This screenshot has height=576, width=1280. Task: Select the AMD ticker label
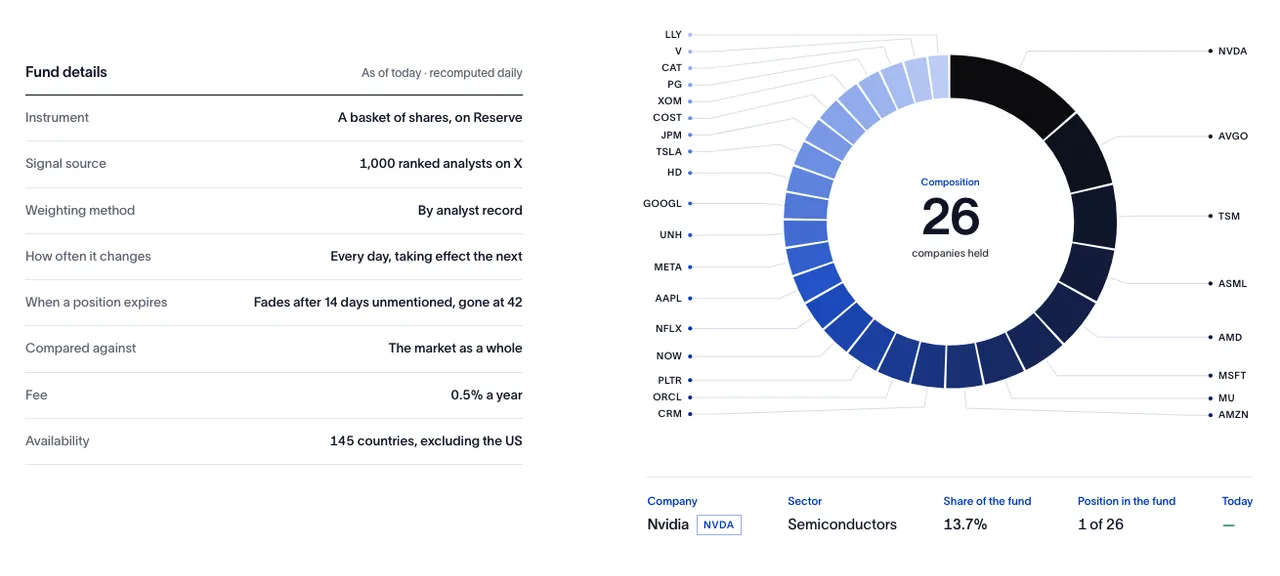[x=1229, y=338]
